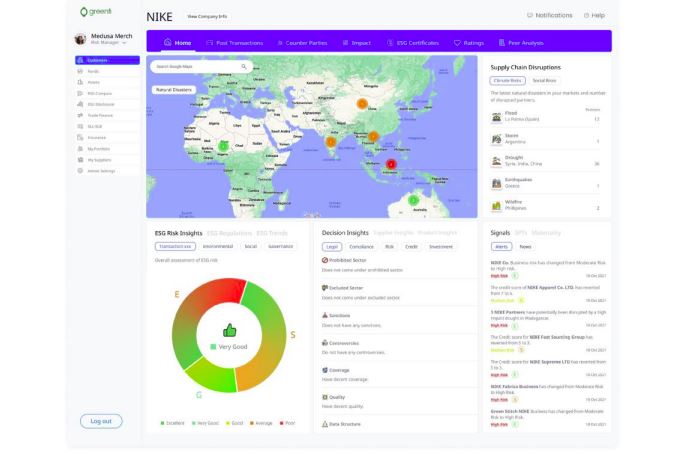The width and height of the screenshot is (677, 452).
Task: Click the Impact icon in navbar
Action: tap(345, 43)
